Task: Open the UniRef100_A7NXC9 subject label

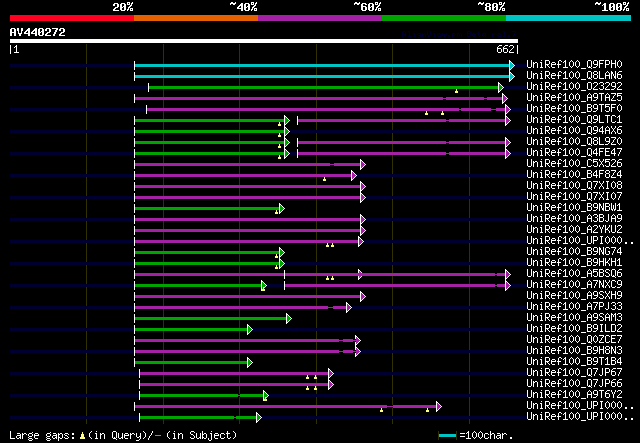Action: tap(574, 285)
